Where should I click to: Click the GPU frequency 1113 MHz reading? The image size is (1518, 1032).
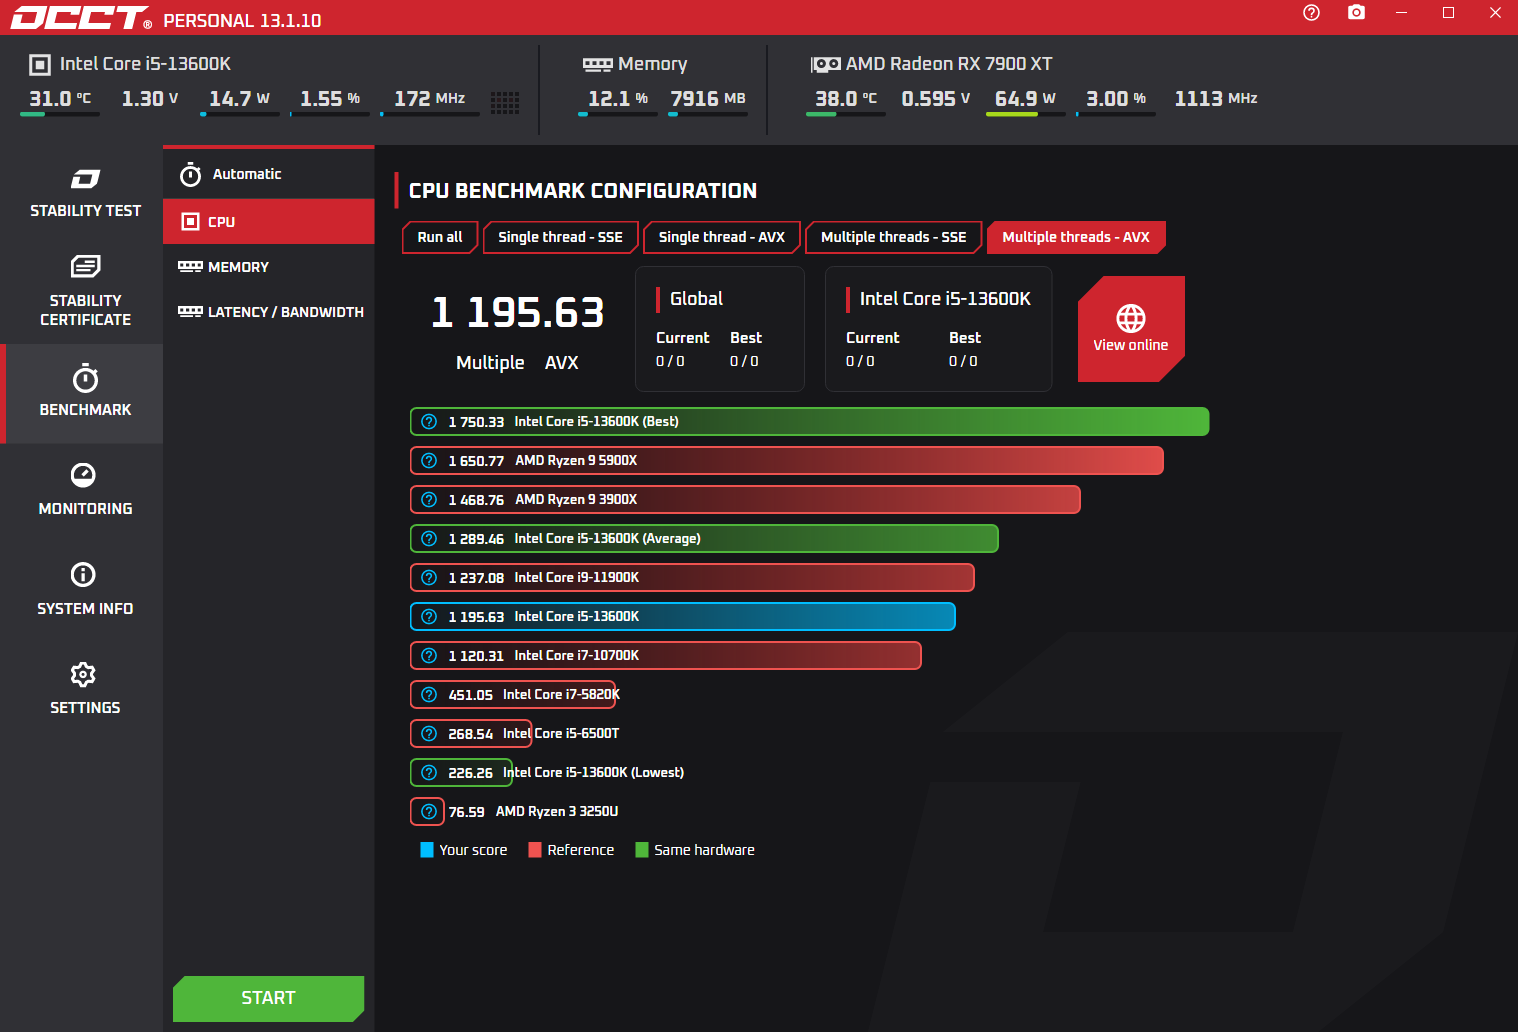tap(1216, 99)
